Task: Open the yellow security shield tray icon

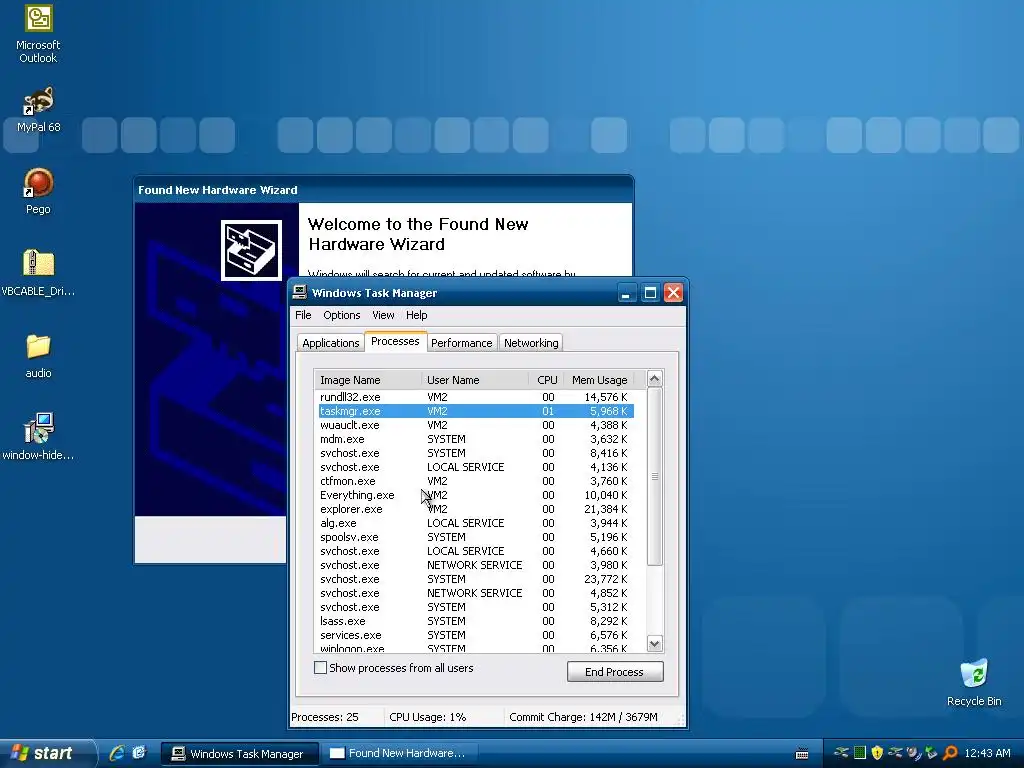Action: click(x=877, y=753)
